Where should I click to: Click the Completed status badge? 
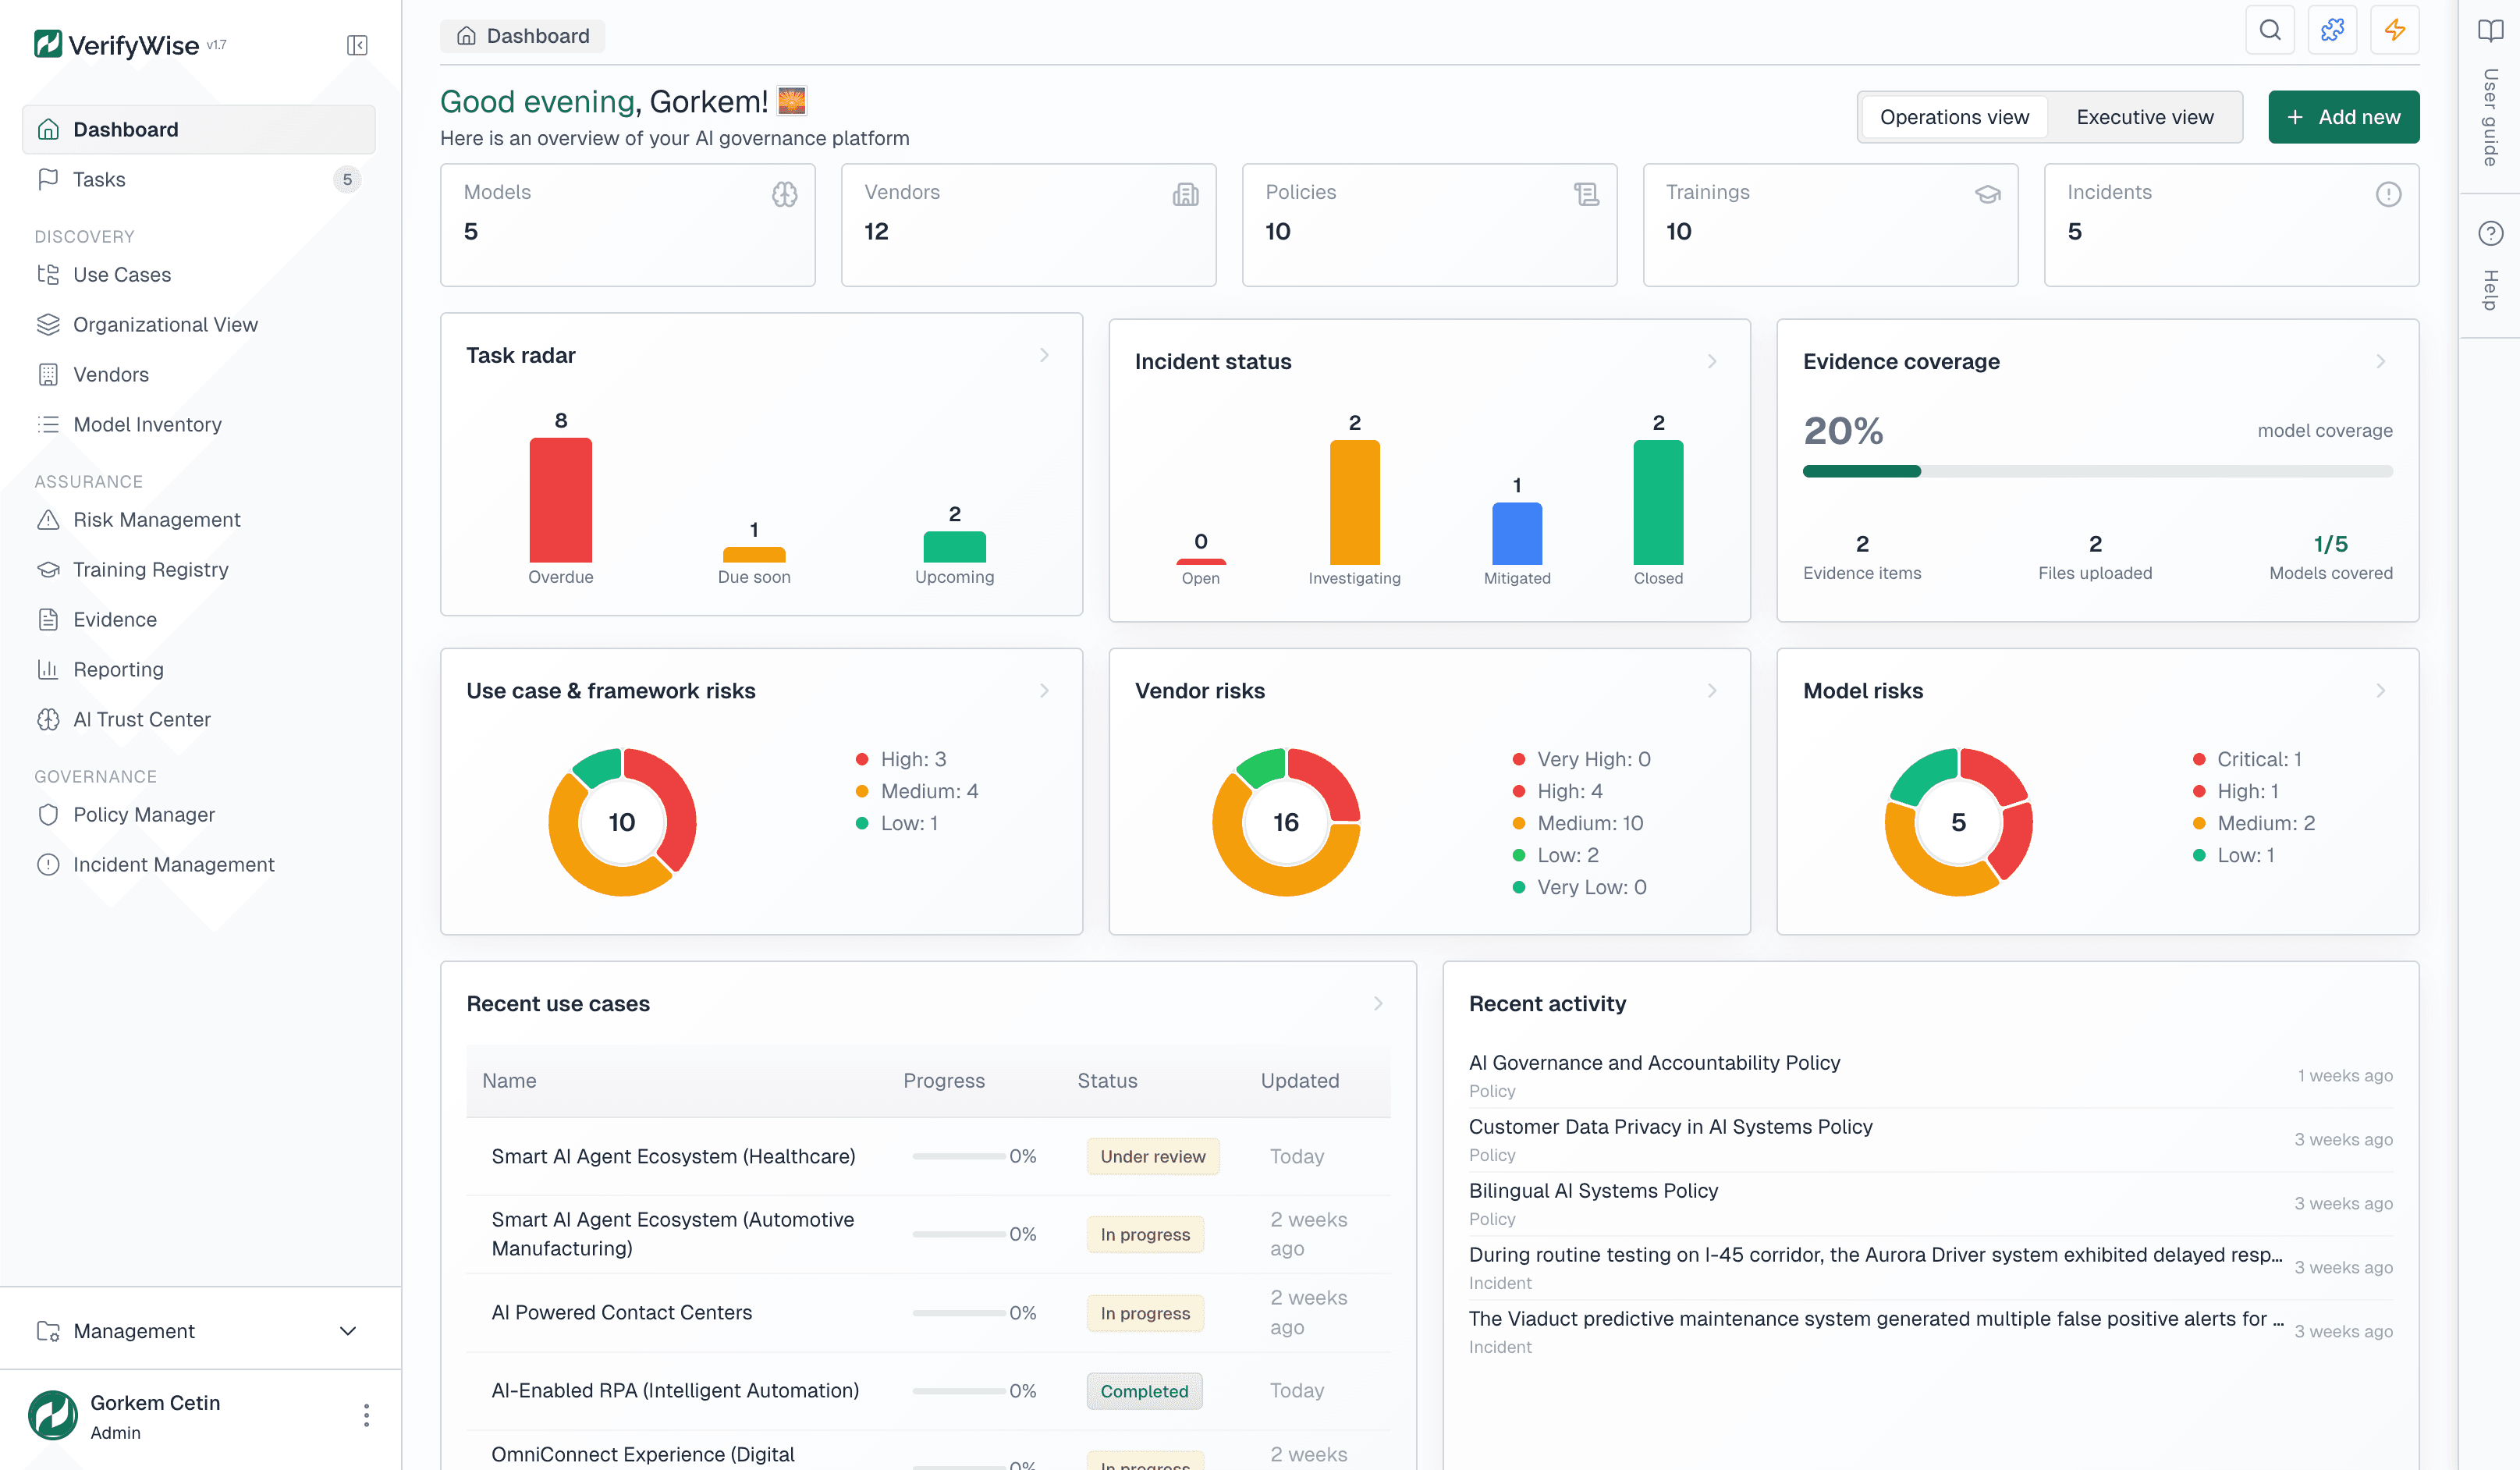[x=1144, y=1390]
